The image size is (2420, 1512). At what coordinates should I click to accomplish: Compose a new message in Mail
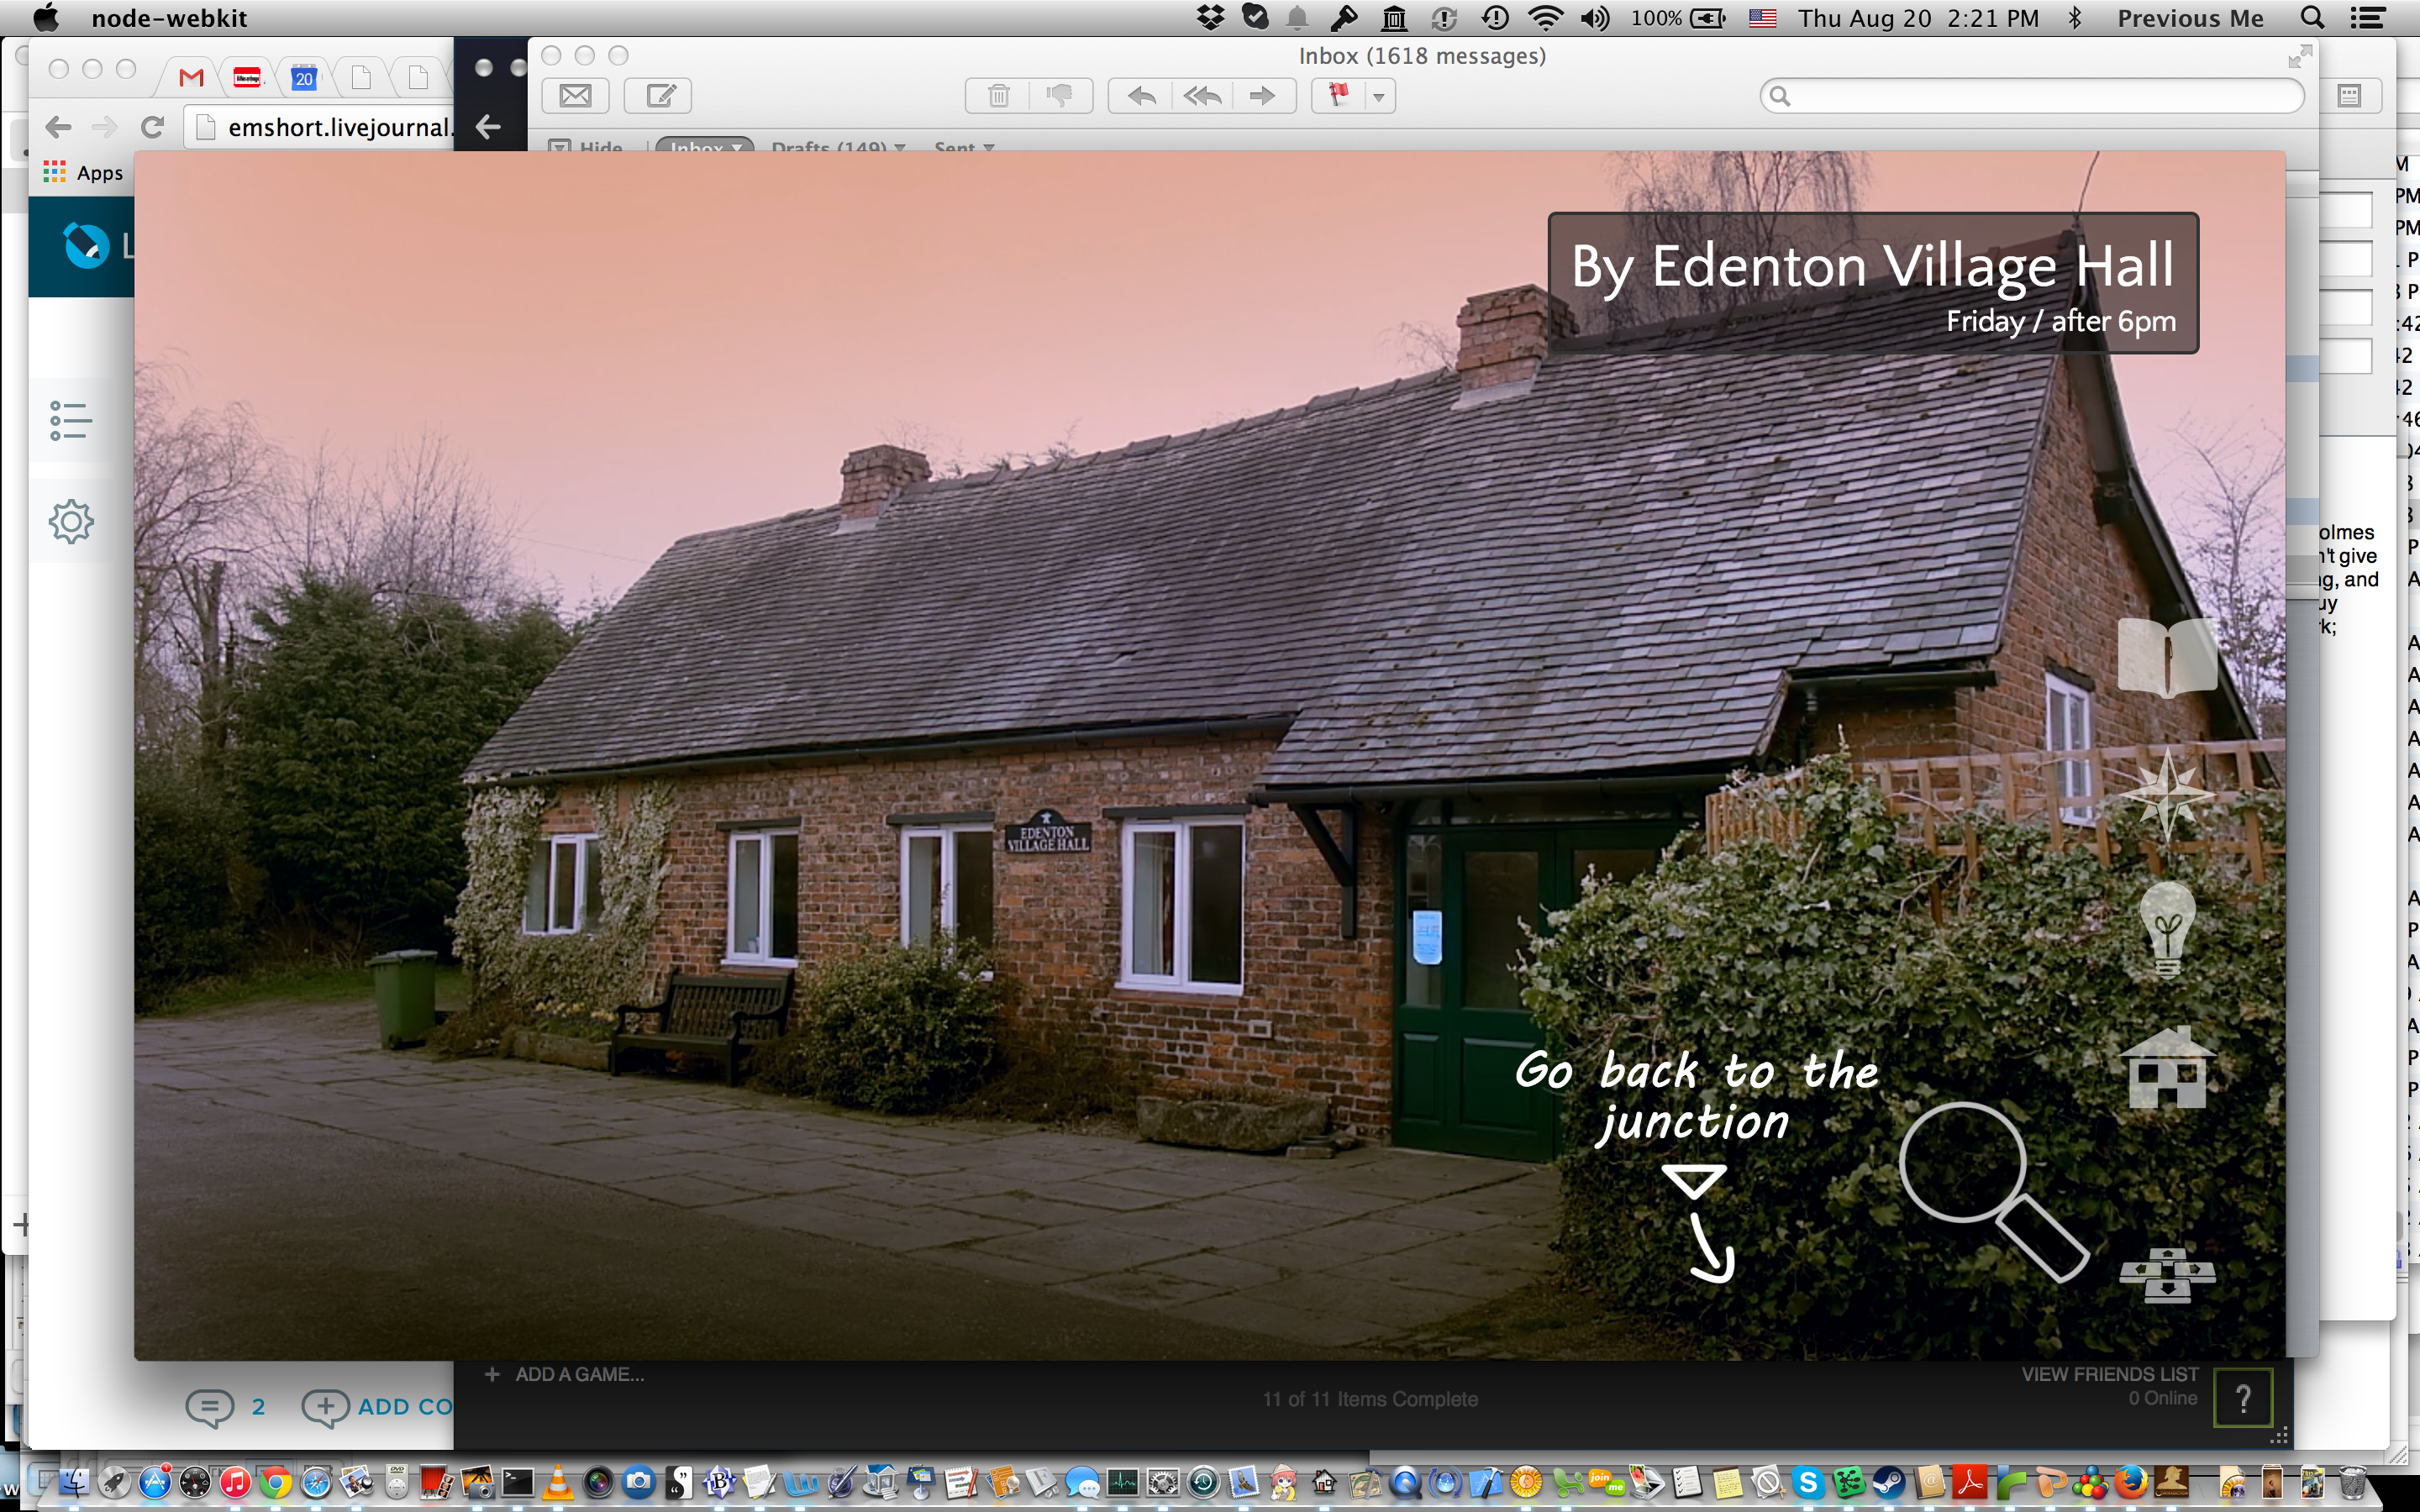click(x=658, y=96)
